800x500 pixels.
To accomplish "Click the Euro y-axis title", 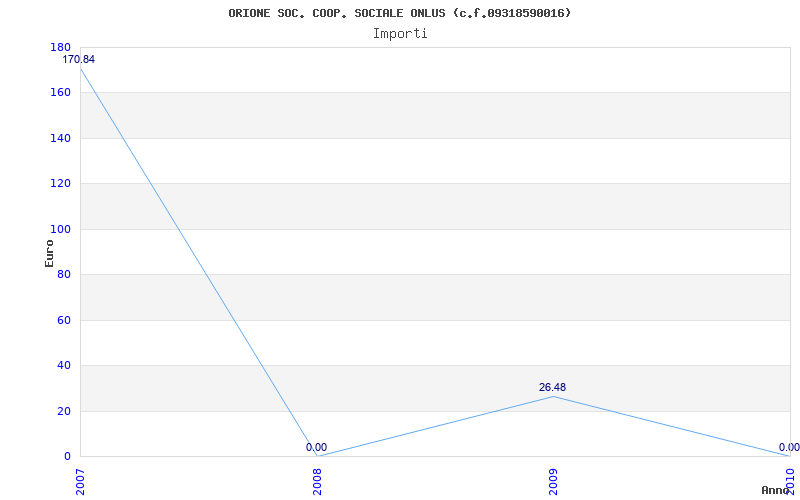I will [49, 253].
